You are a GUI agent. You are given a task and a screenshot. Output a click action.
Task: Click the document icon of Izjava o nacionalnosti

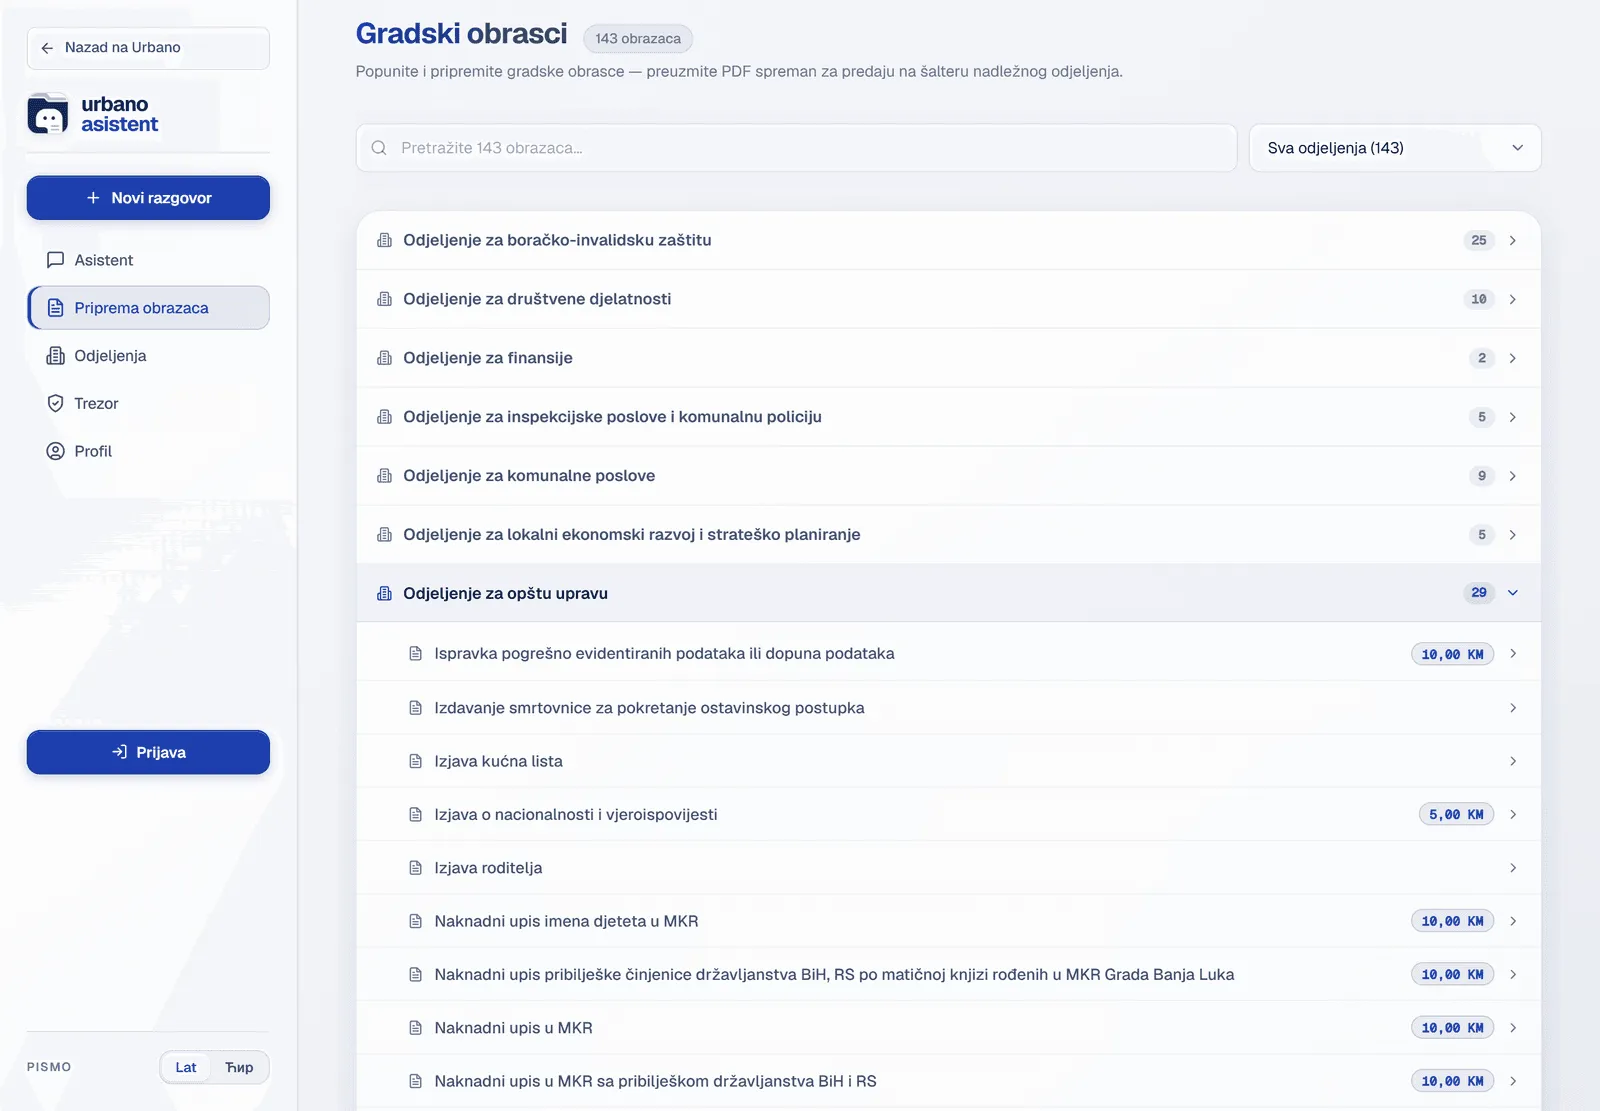tap(416, 815)
